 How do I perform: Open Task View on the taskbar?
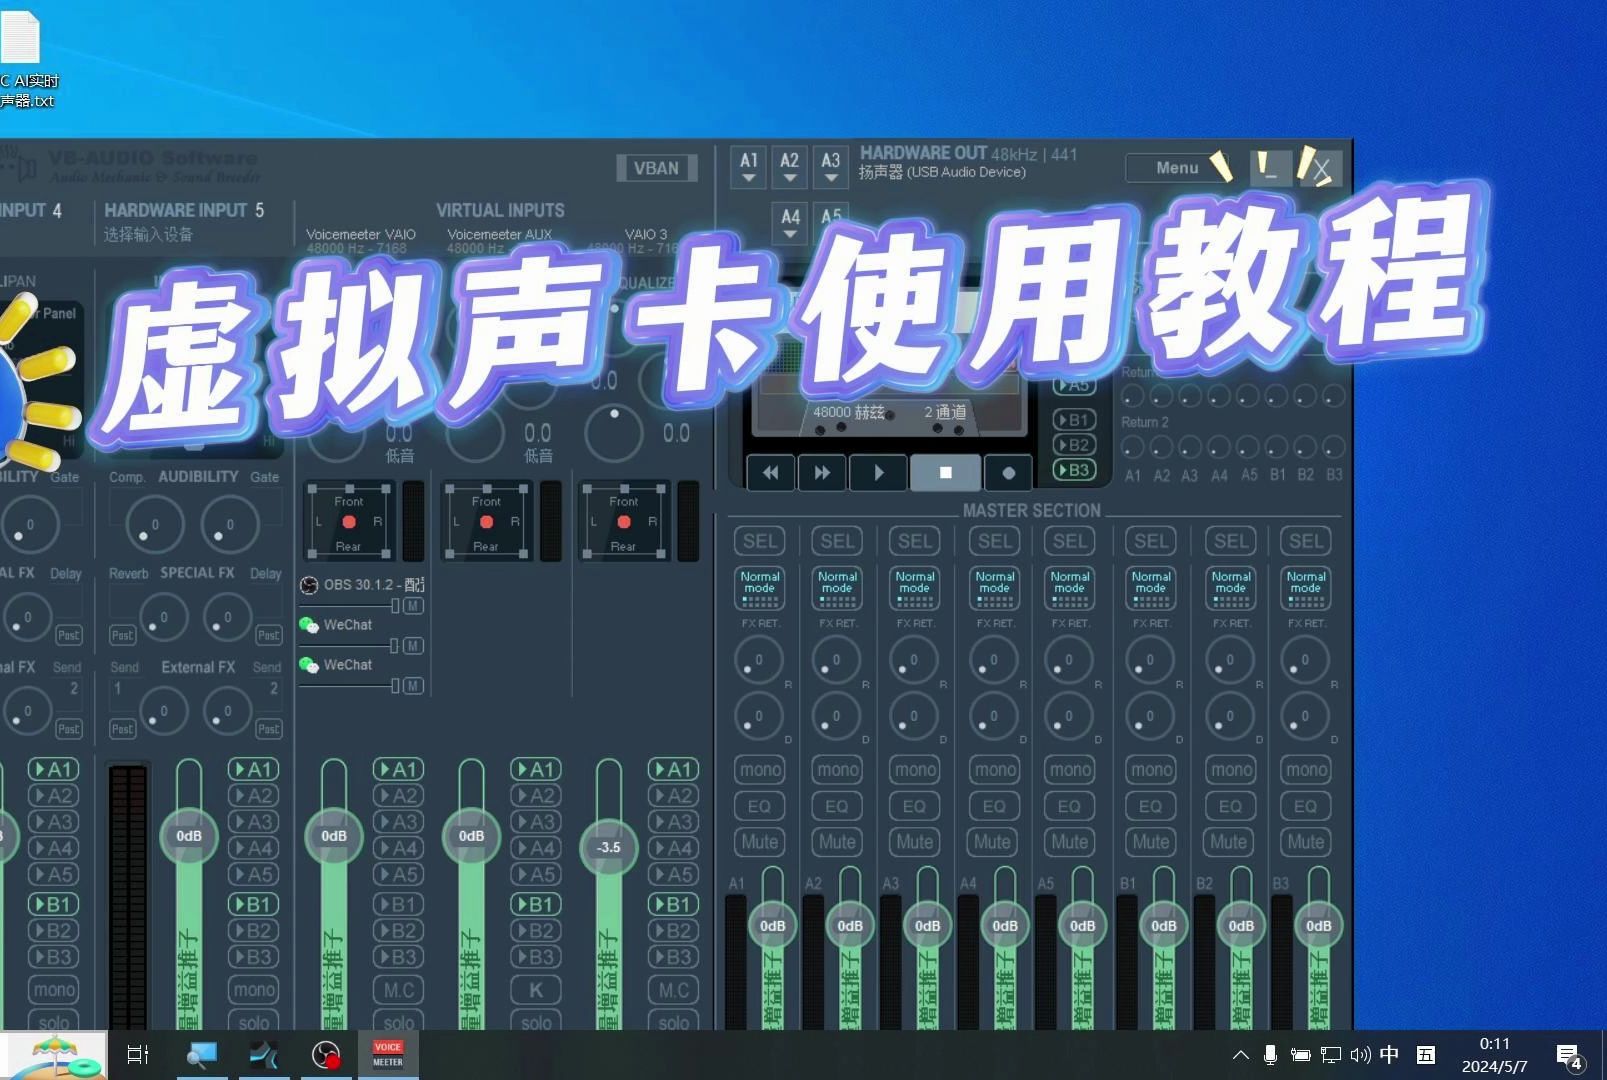(x=138, y=1055)
